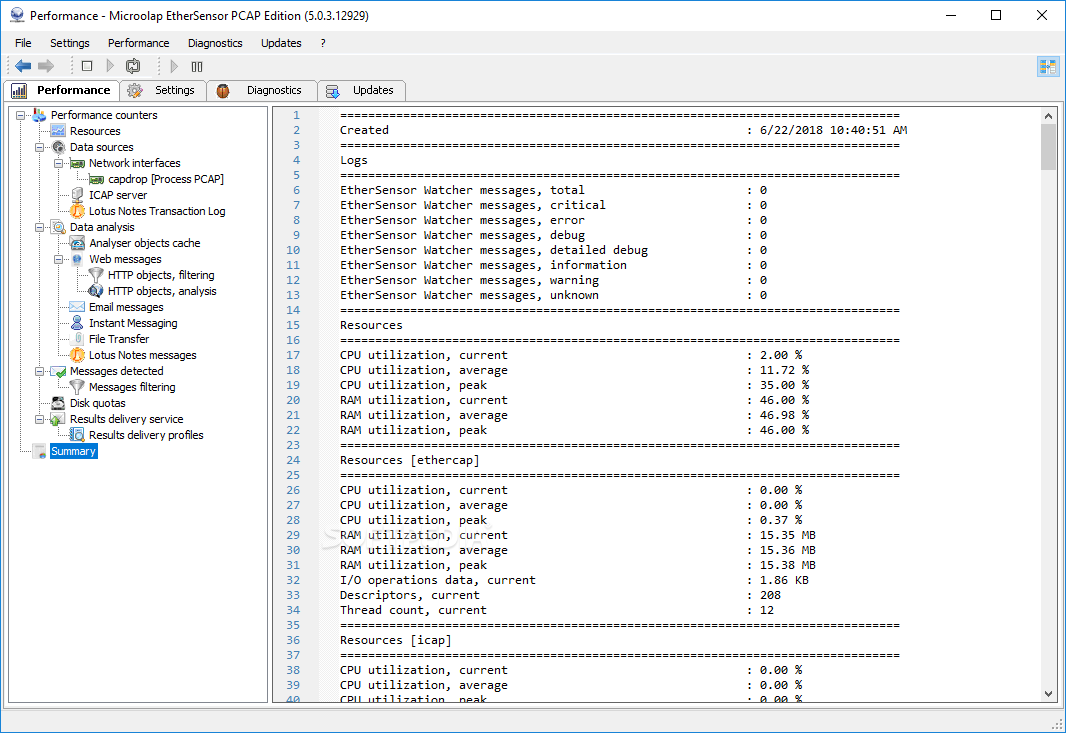Screen dimensions: 1066x733
Task: Collapse the Data sources node
Action: tap(39, 148)
